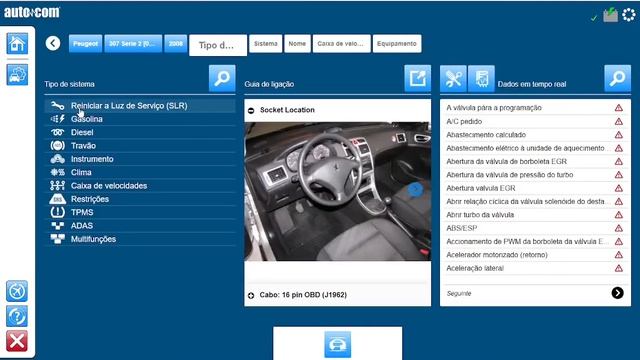The height and width of the screenshot is (360, 640).
Task: Select A válvula para a programação row
Action: pyautogui.click(x=535, y=108)
